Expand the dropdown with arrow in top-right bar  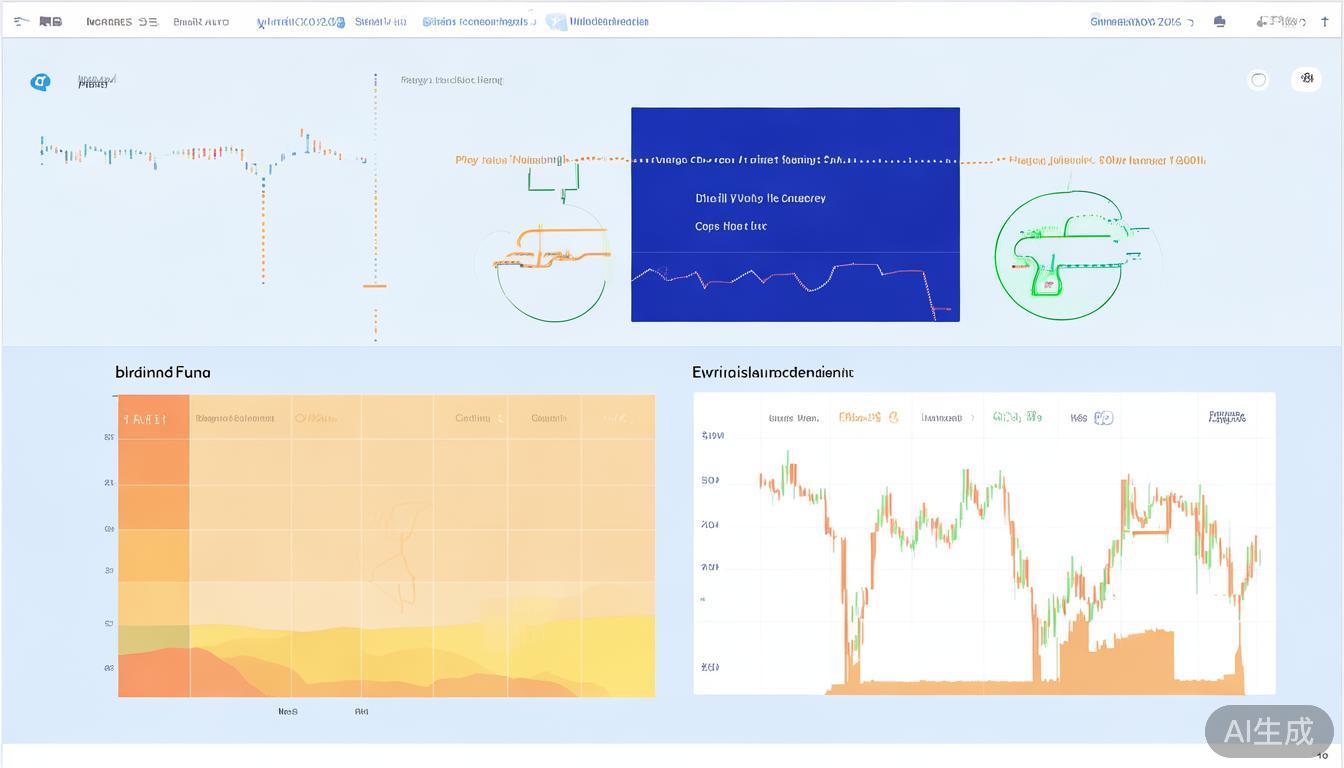(x=1141, y=21)
